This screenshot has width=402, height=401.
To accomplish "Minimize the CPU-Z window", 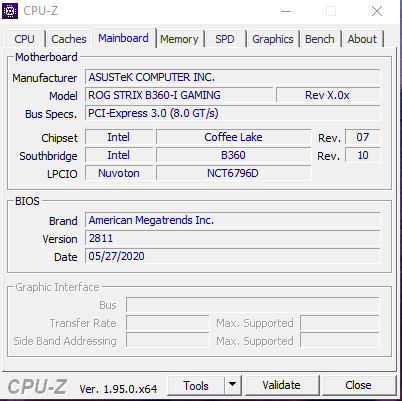I will [x=286, y=11].
